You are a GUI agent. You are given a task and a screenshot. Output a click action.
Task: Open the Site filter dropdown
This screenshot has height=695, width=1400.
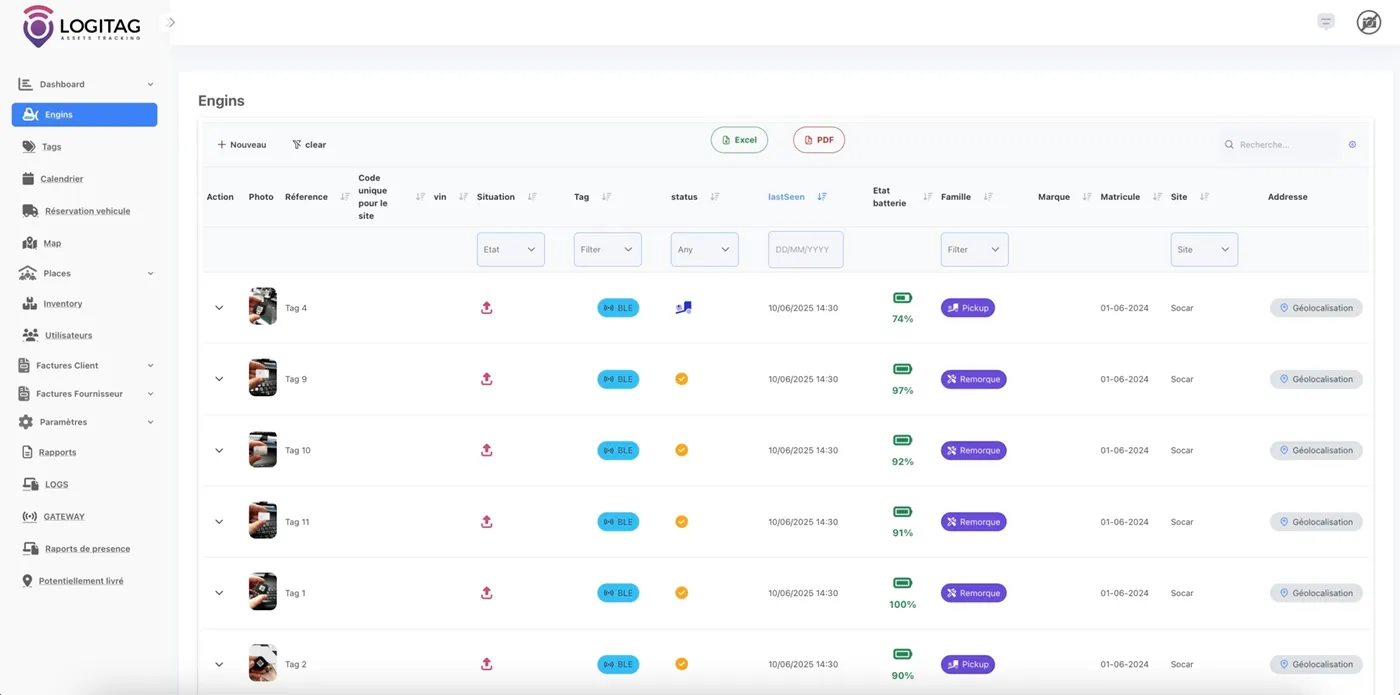(x=1204, y=249)
